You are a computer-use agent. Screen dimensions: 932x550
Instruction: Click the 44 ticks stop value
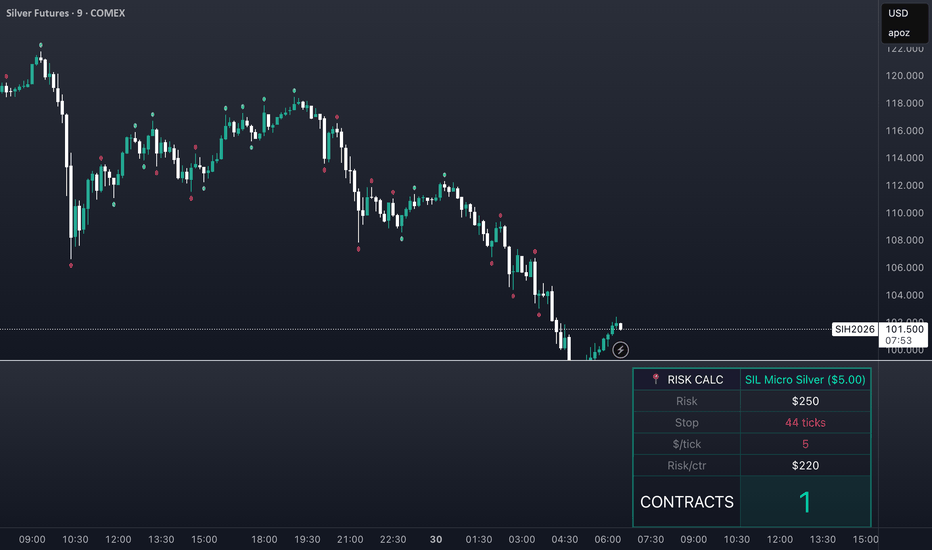pos(805,422)
